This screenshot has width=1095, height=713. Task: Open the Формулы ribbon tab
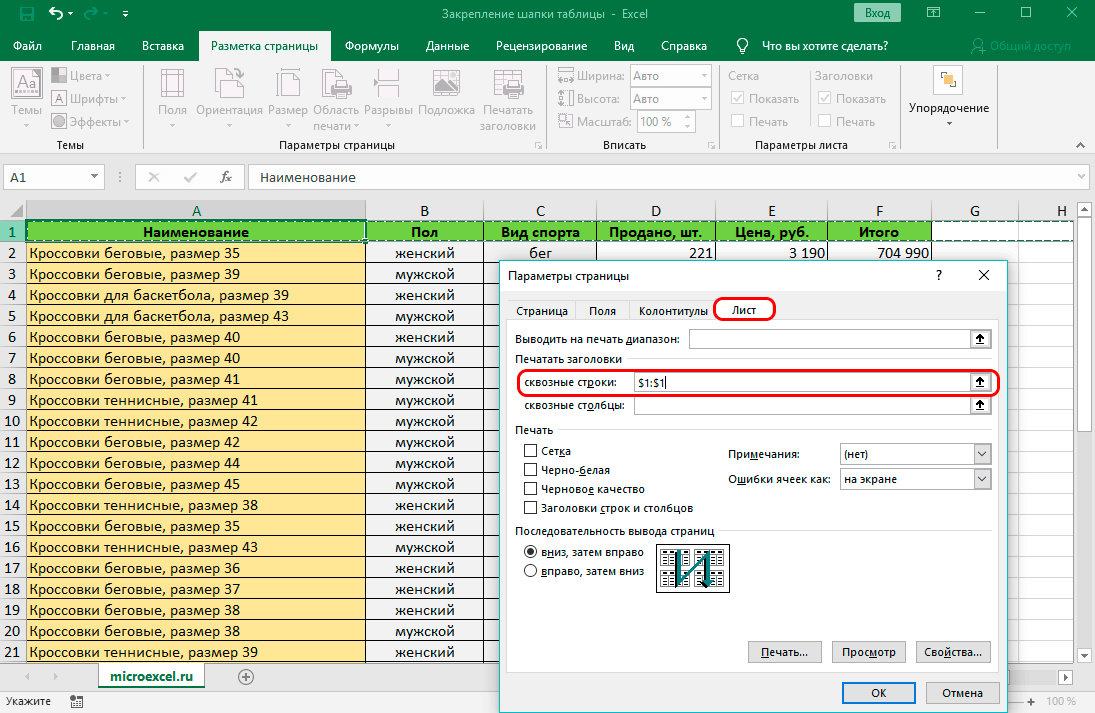click(372, 46)
